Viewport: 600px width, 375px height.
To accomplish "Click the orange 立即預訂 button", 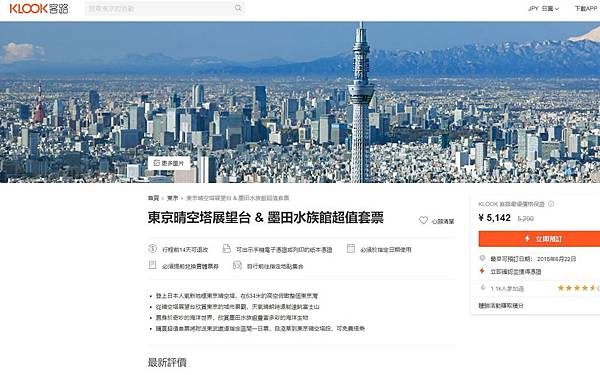I will [539, 239].
